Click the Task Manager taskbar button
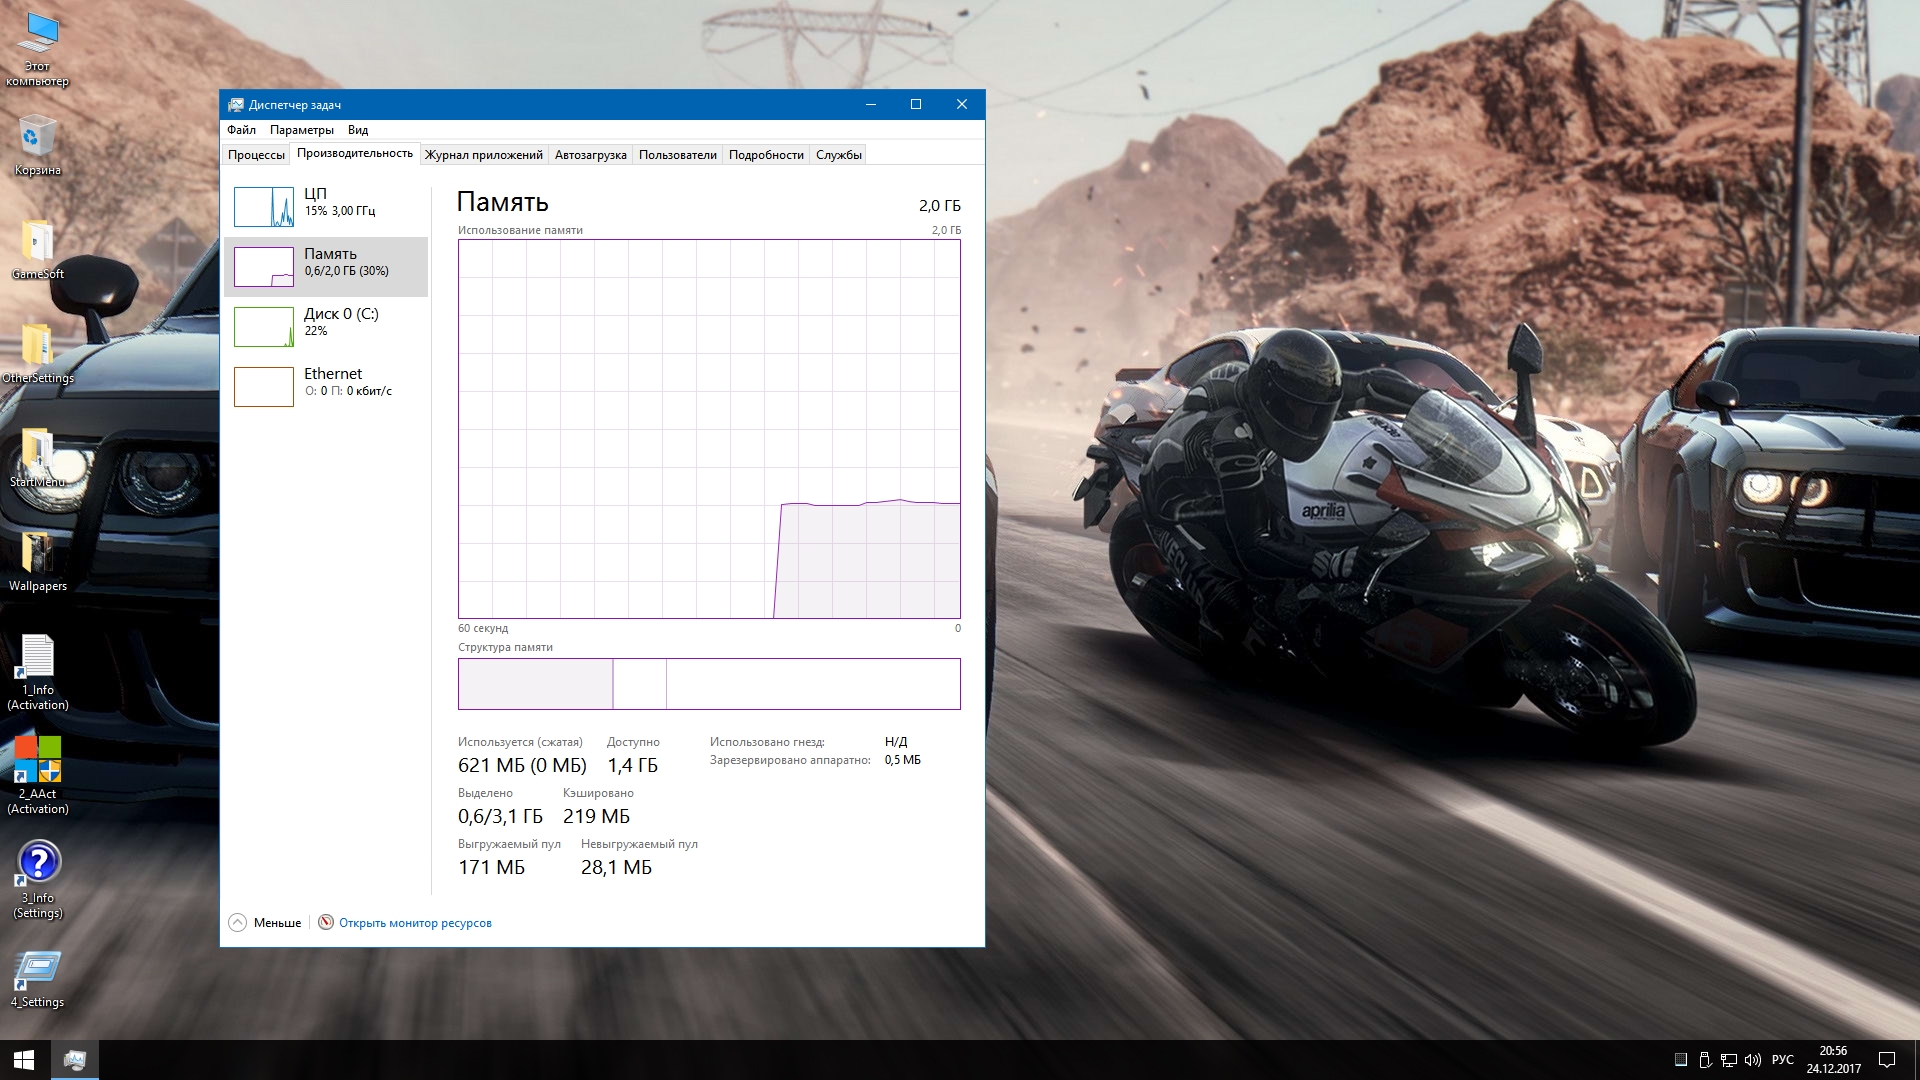 [74, 1060]
